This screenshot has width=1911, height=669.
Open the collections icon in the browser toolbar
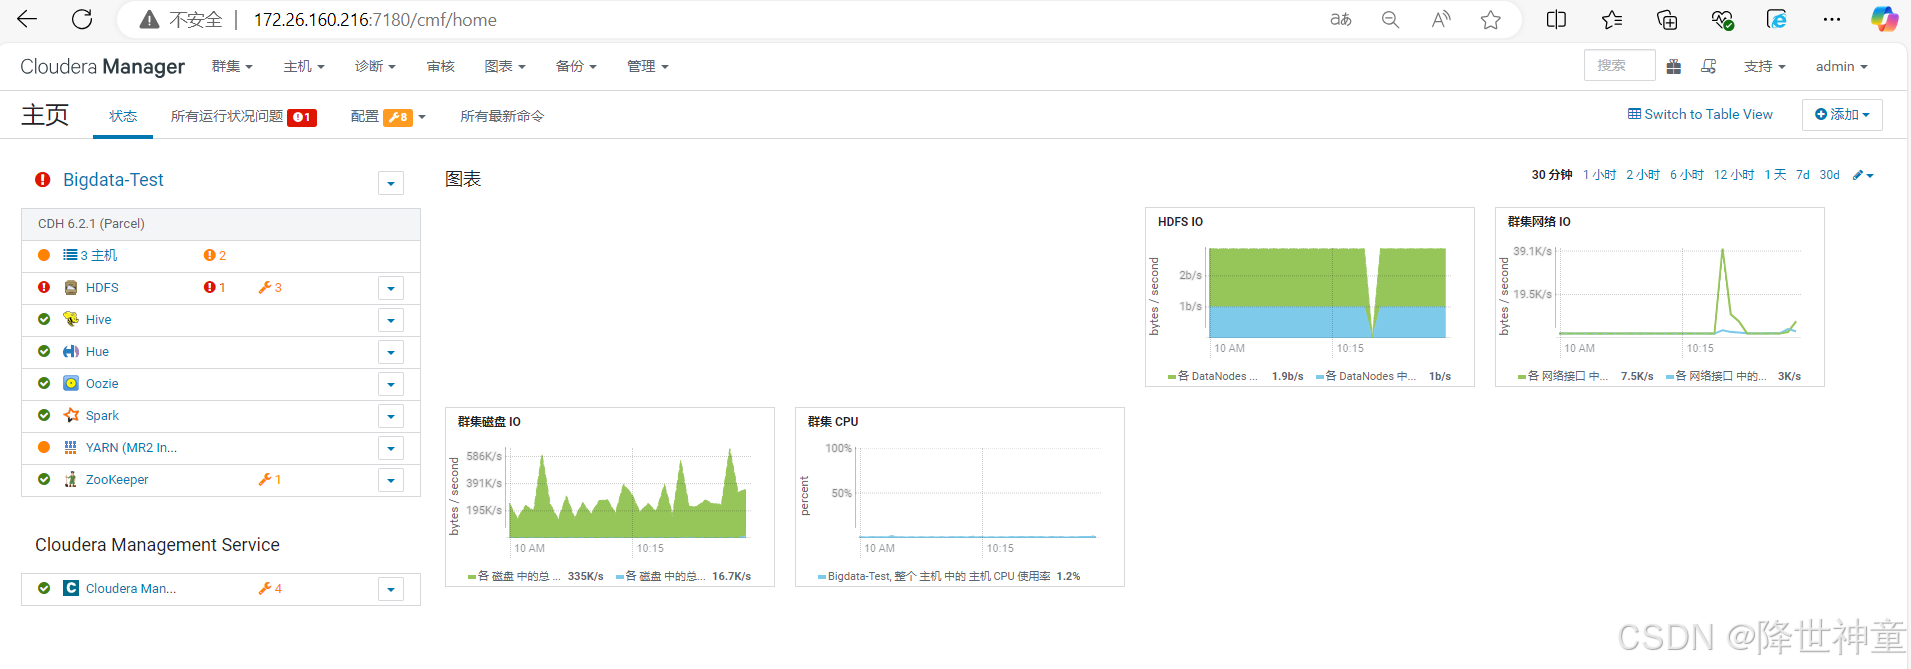(x=1667, y=19)
